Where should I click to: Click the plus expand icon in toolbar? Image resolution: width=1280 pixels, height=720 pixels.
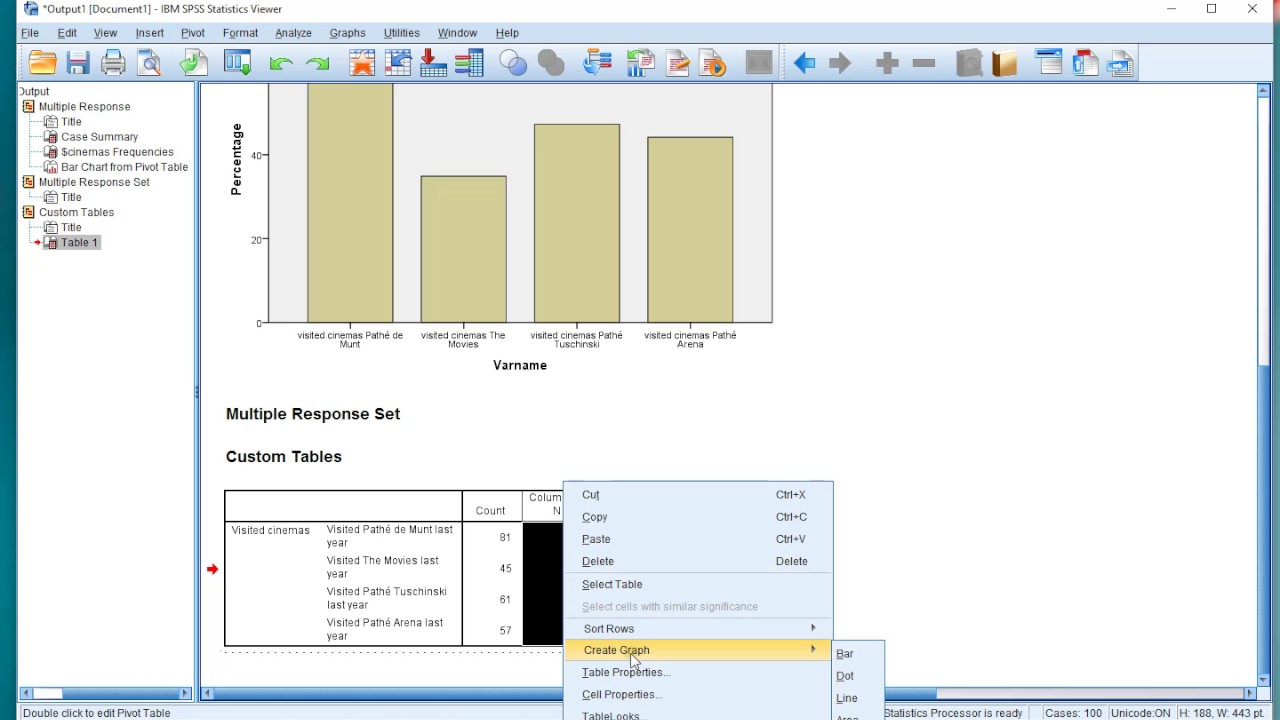pos(887,64)
